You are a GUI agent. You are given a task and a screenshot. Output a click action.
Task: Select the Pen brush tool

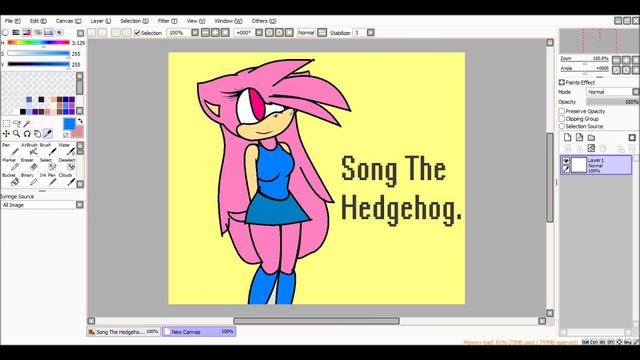tap(10, 149)
